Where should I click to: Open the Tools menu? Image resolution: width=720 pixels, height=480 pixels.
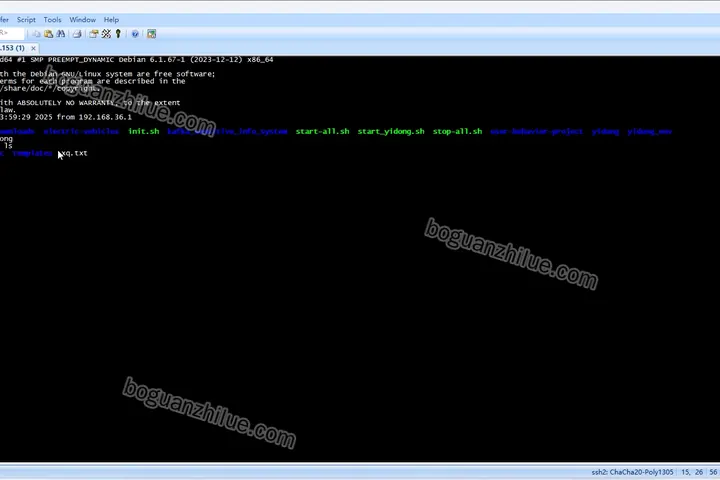click(52, 20)
